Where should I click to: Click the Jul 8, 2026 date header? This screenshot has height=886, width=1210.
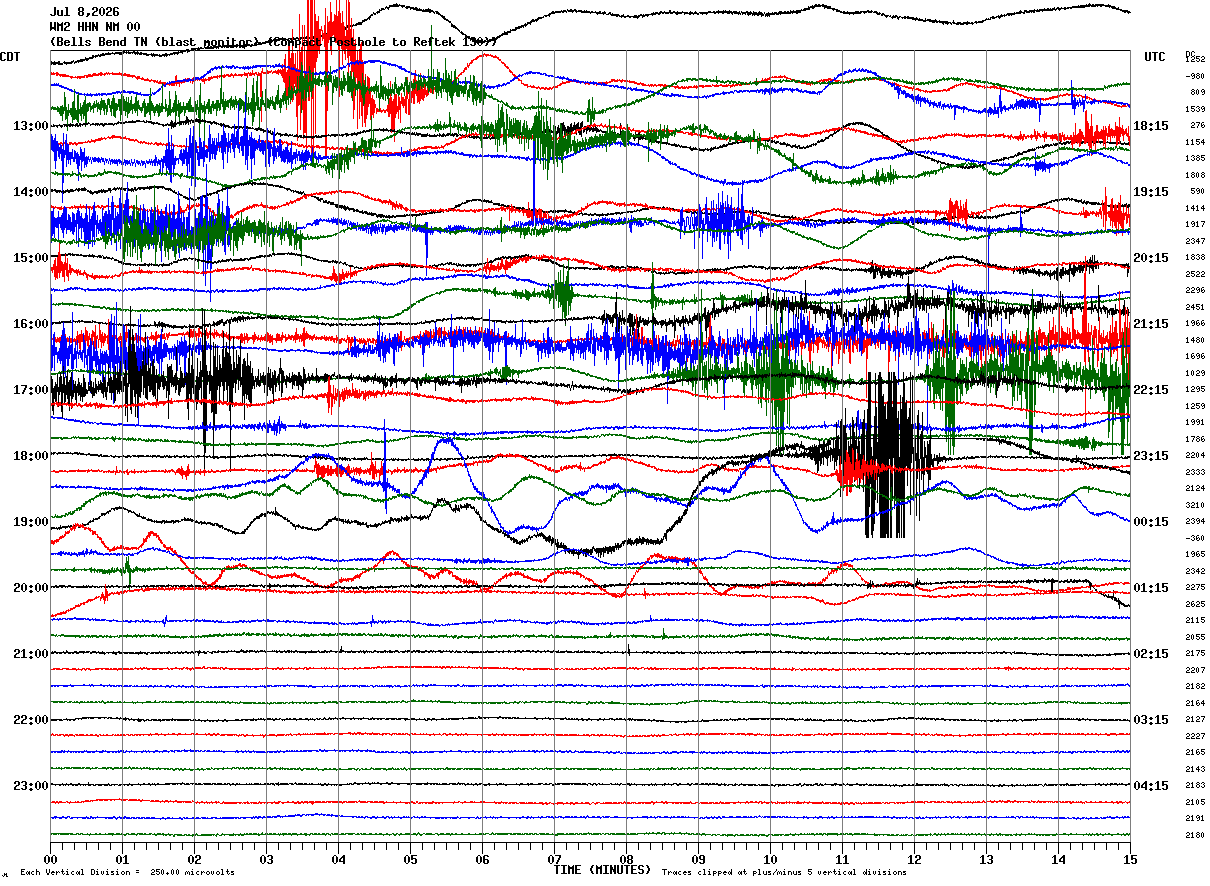pos(85,12)
